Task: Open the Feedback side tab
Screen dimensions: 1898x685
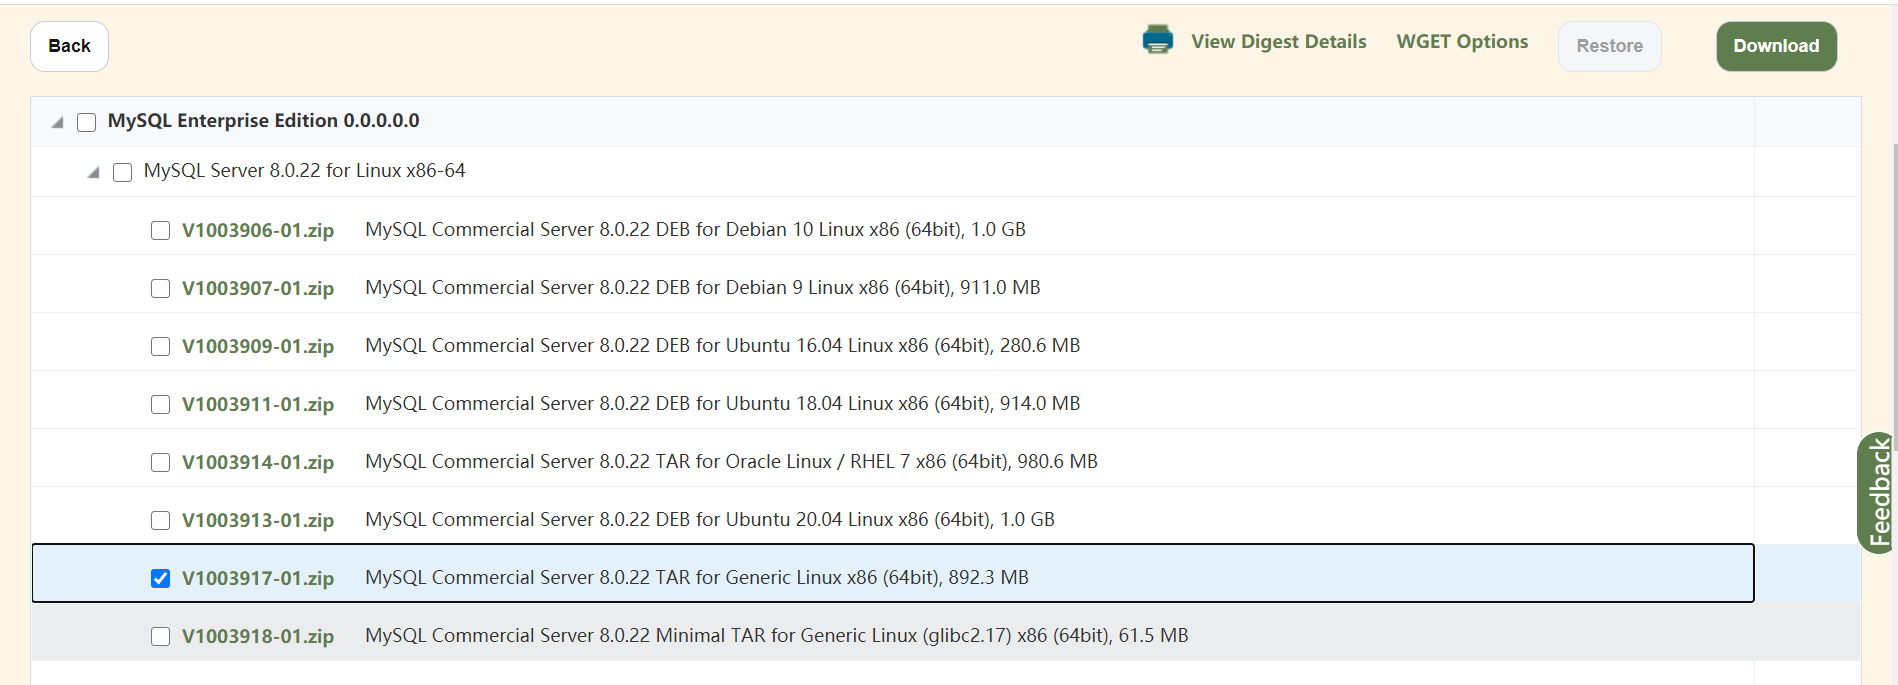Action: pos(1879,492)
